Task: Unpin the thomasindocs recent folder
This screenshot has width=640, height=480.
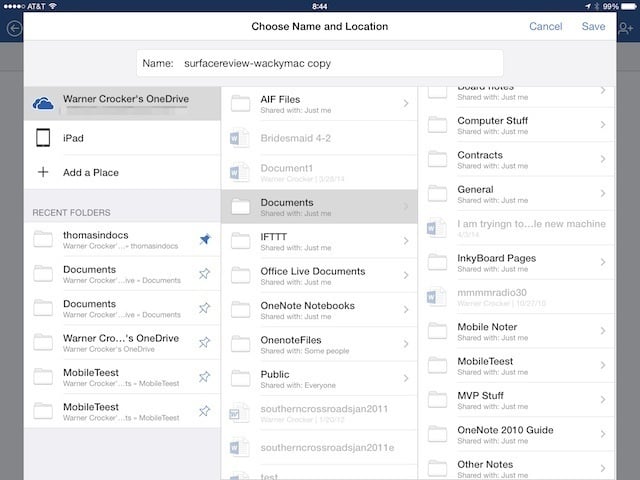Action: [205, 239]
